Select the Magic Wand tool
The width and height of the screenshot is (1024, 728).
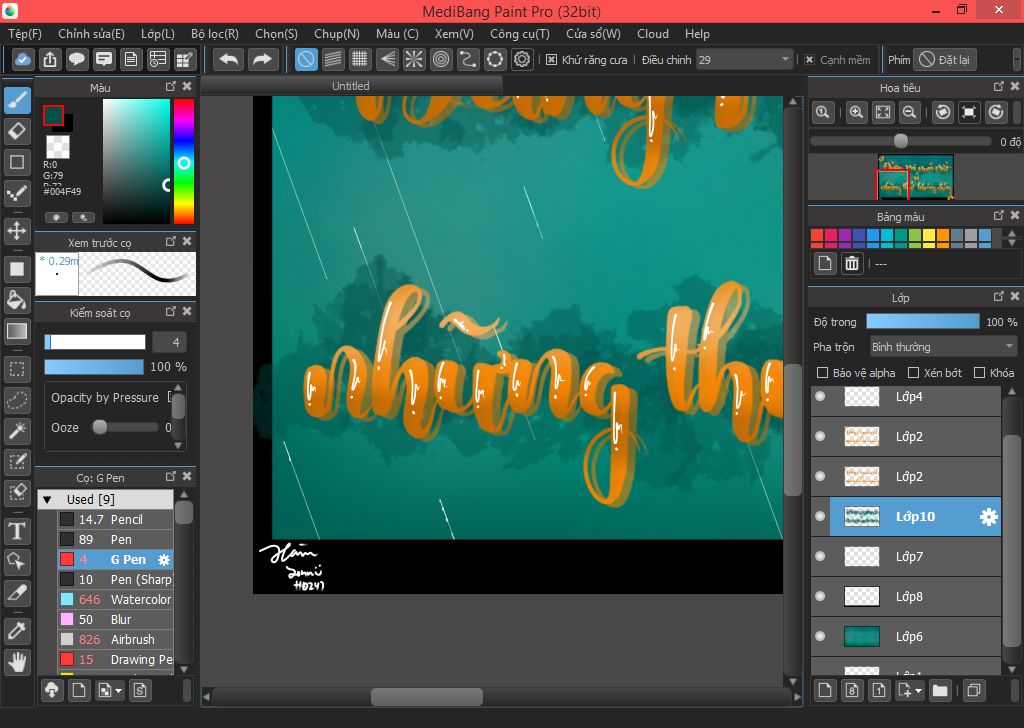pos(18,430)
